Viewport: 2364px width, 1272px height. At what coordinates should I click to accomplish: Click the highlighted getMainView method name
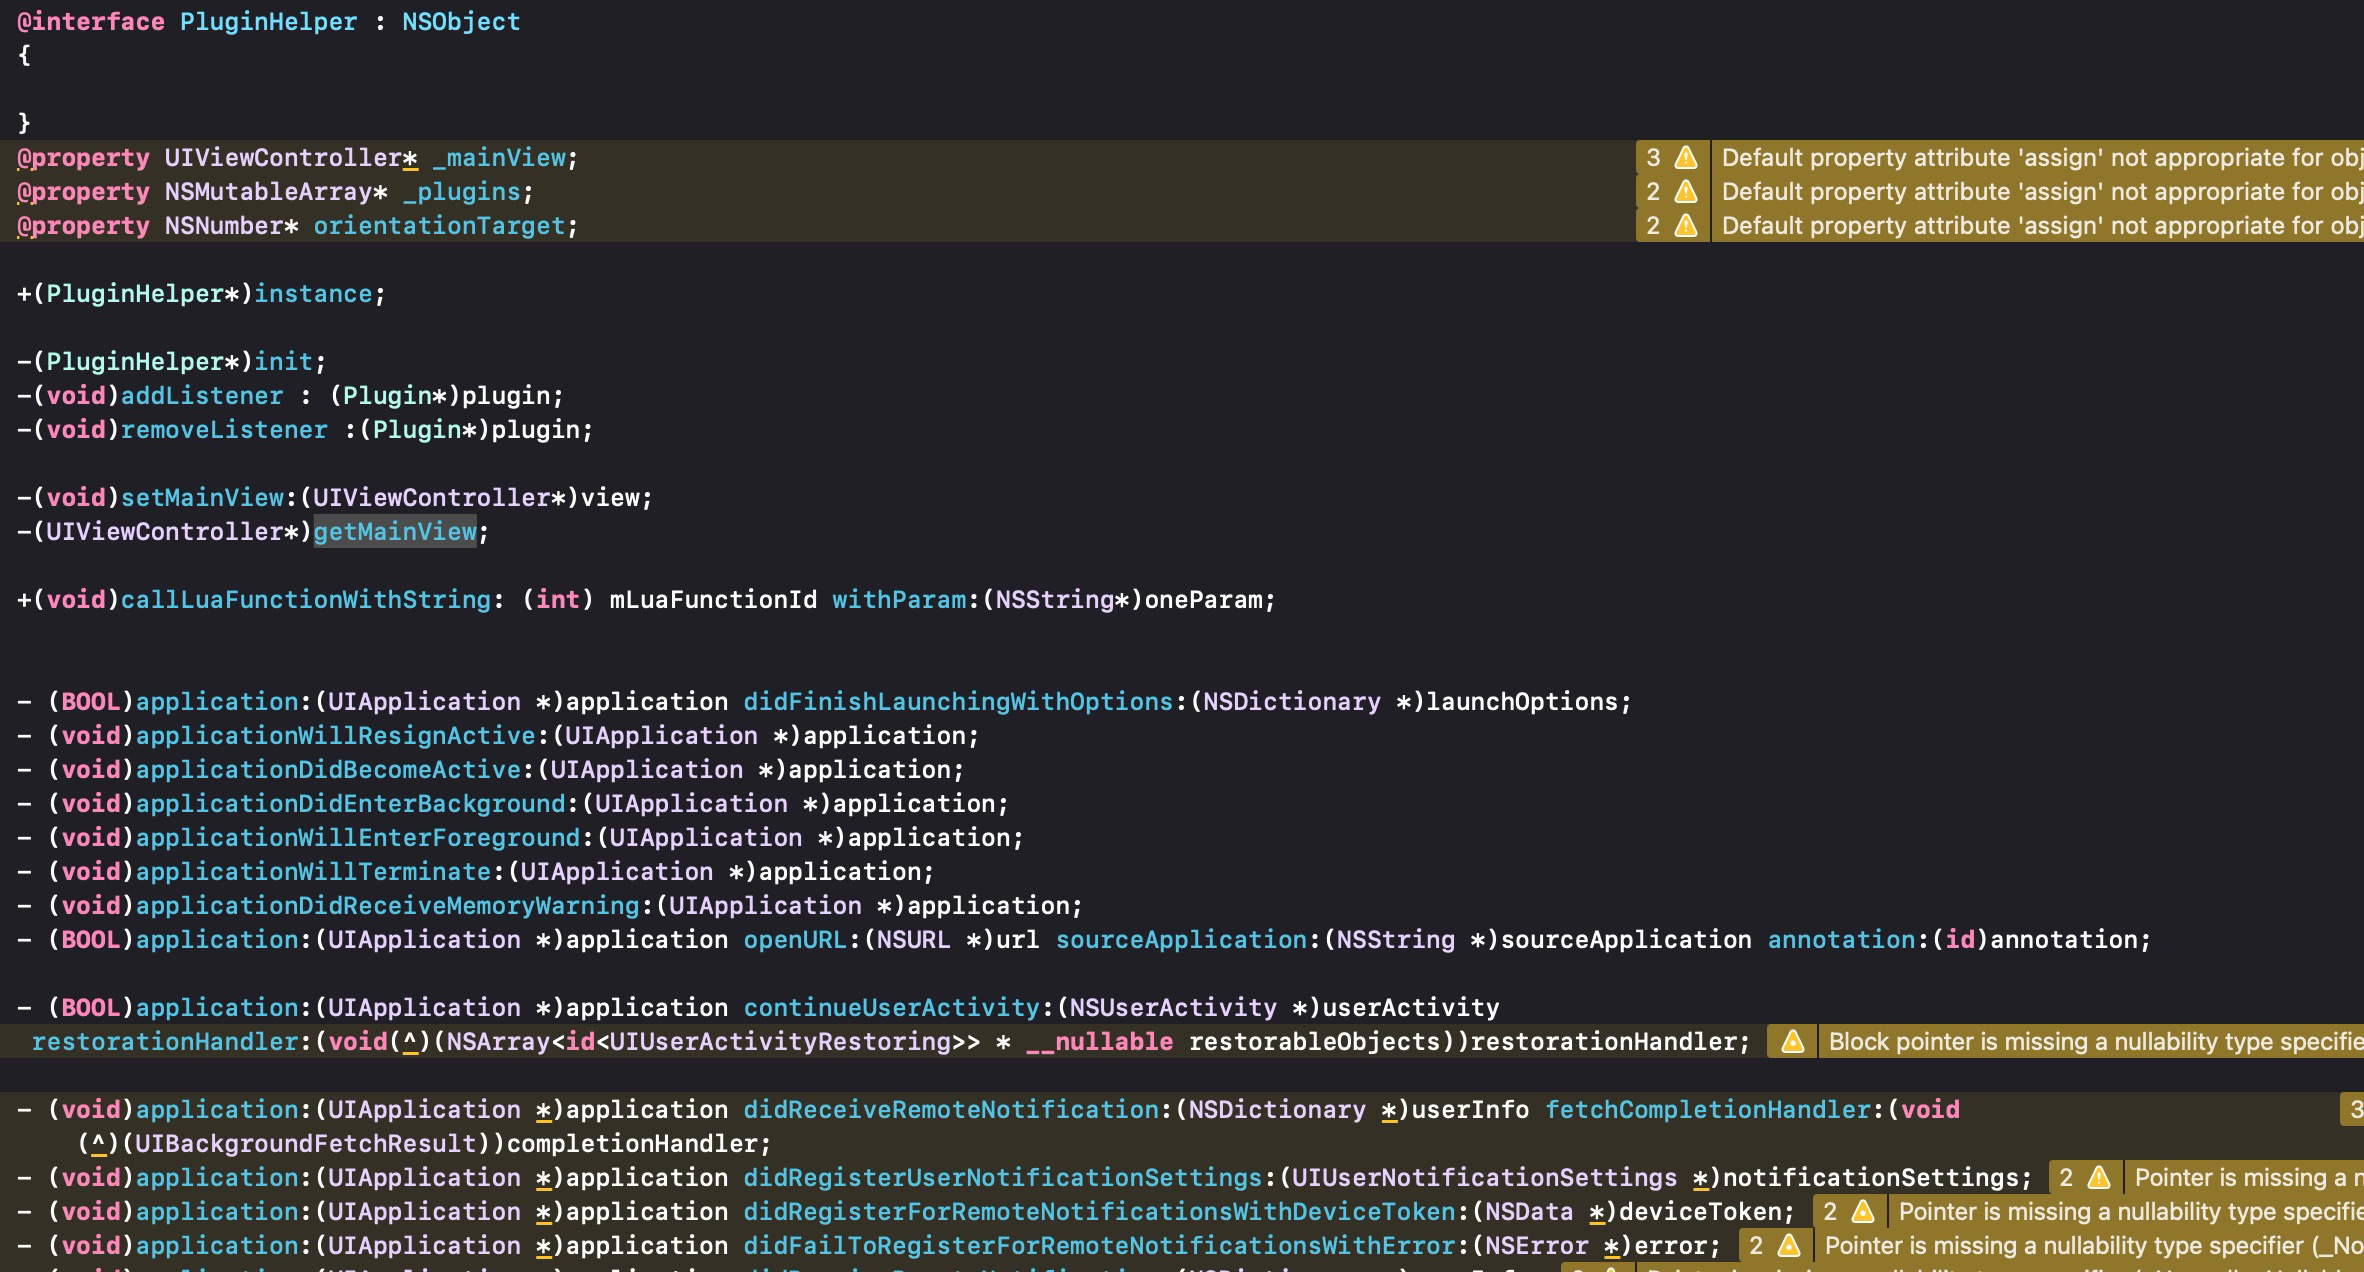(395, 532)
